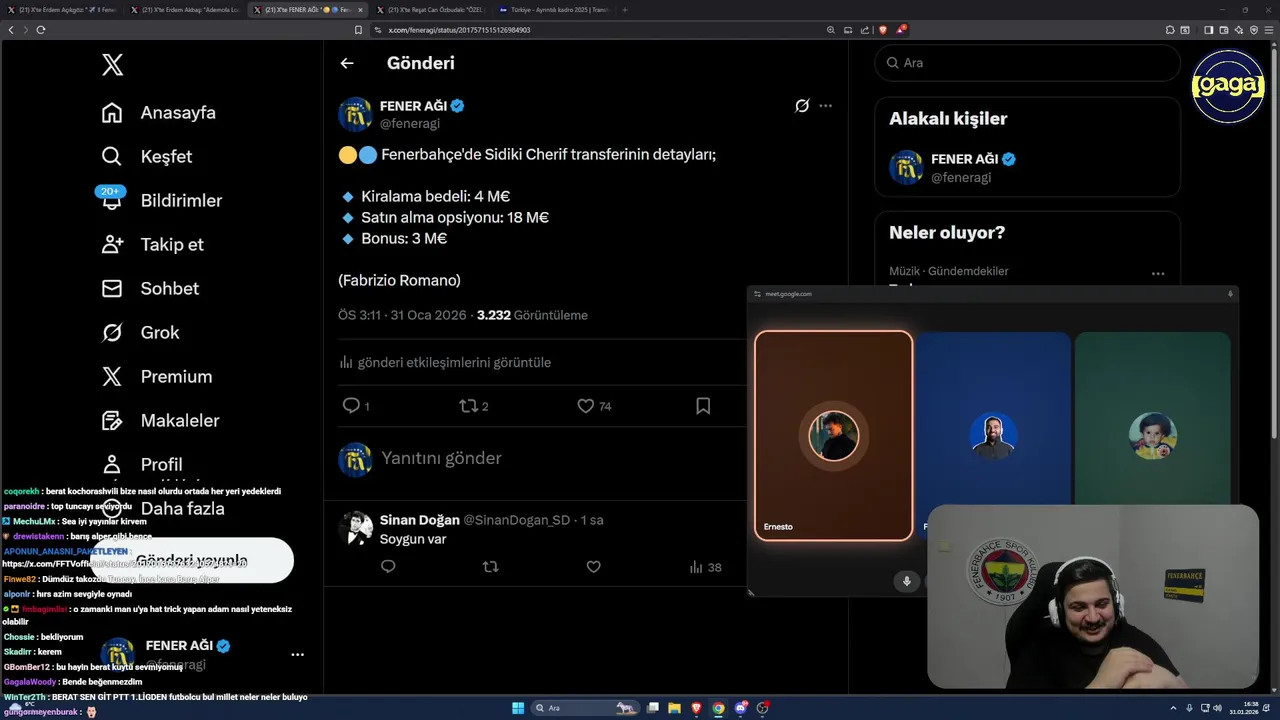Switch to the Erdem Akbaş tab
Image resolution: width=1280 pixels, height=720 pixels.
coord(183,10)
